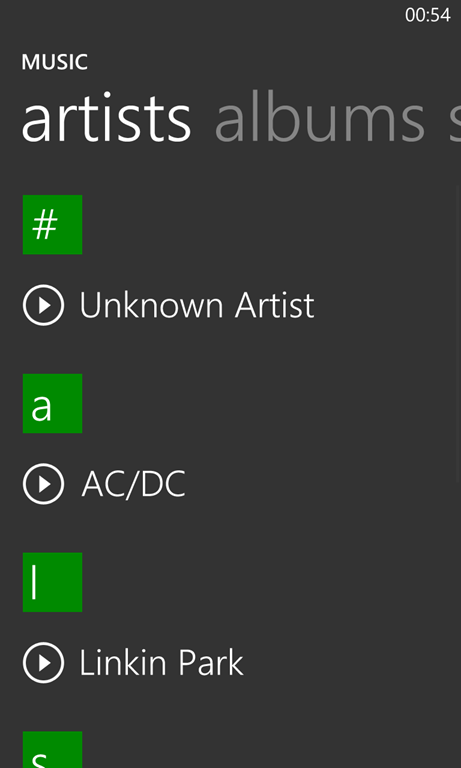The height and width of the screenshot is (768, 461).
Task: Open the partially visible 's' group tile
Action: coord(52,750)
